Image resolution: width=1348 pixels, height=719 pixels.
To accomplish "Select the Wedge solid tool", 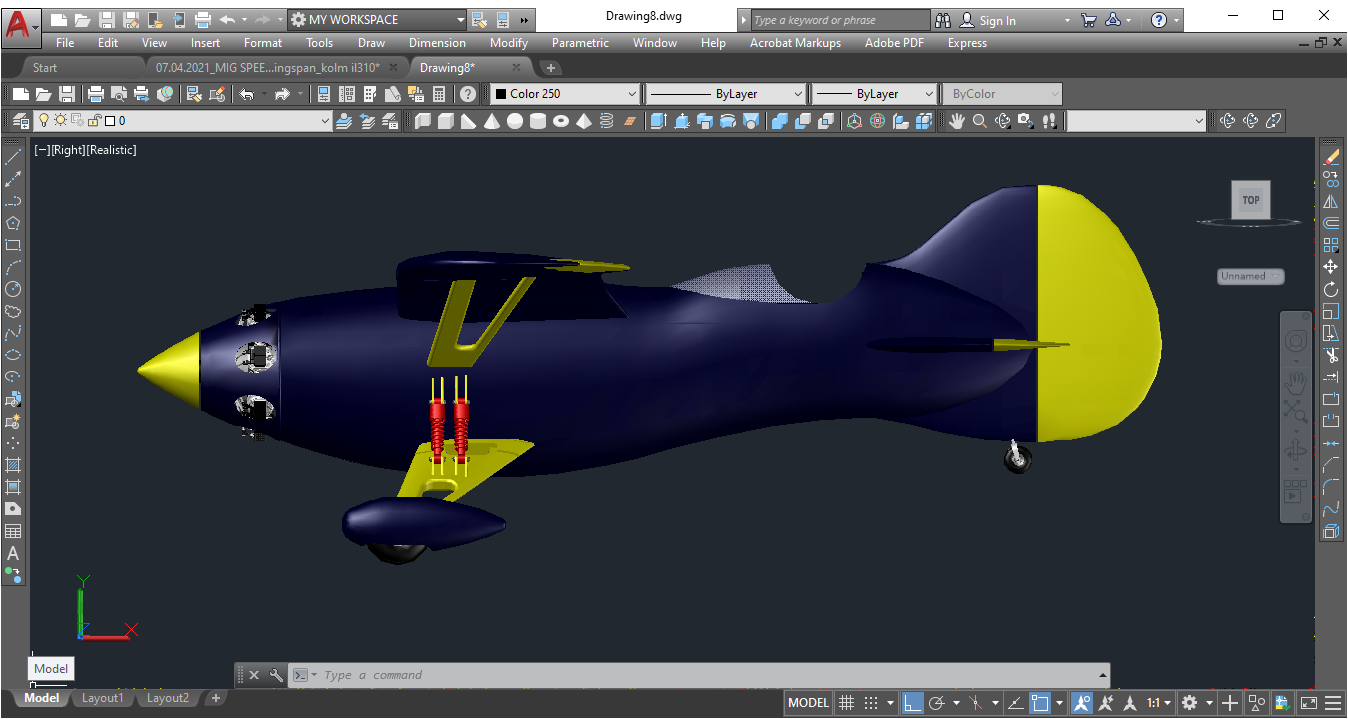I will [469, 121].
